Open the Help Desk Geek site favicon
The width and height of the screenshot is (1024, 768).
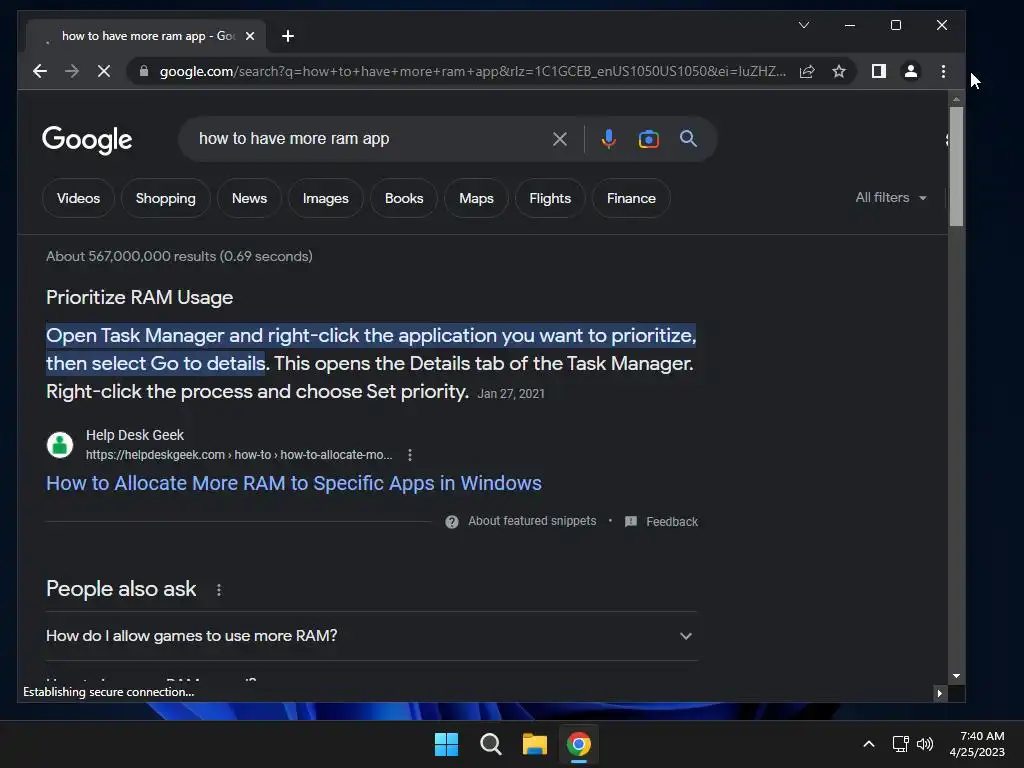(60, 445)
